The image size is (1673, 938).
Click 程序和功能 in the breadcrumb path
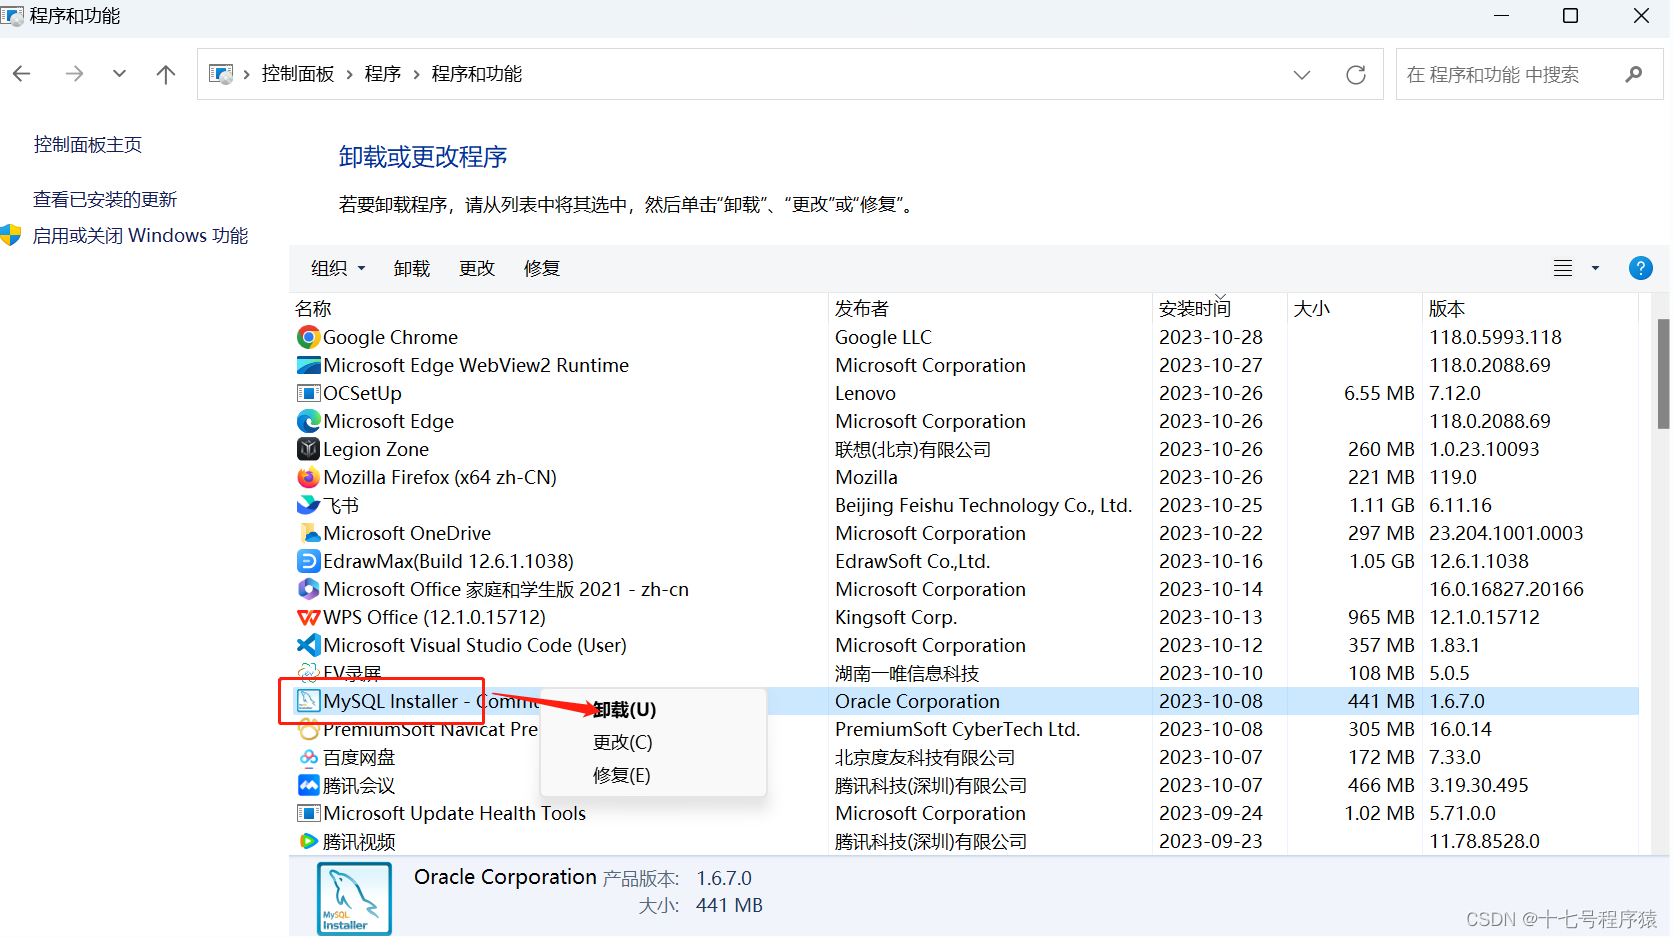(x=476, y=74)
